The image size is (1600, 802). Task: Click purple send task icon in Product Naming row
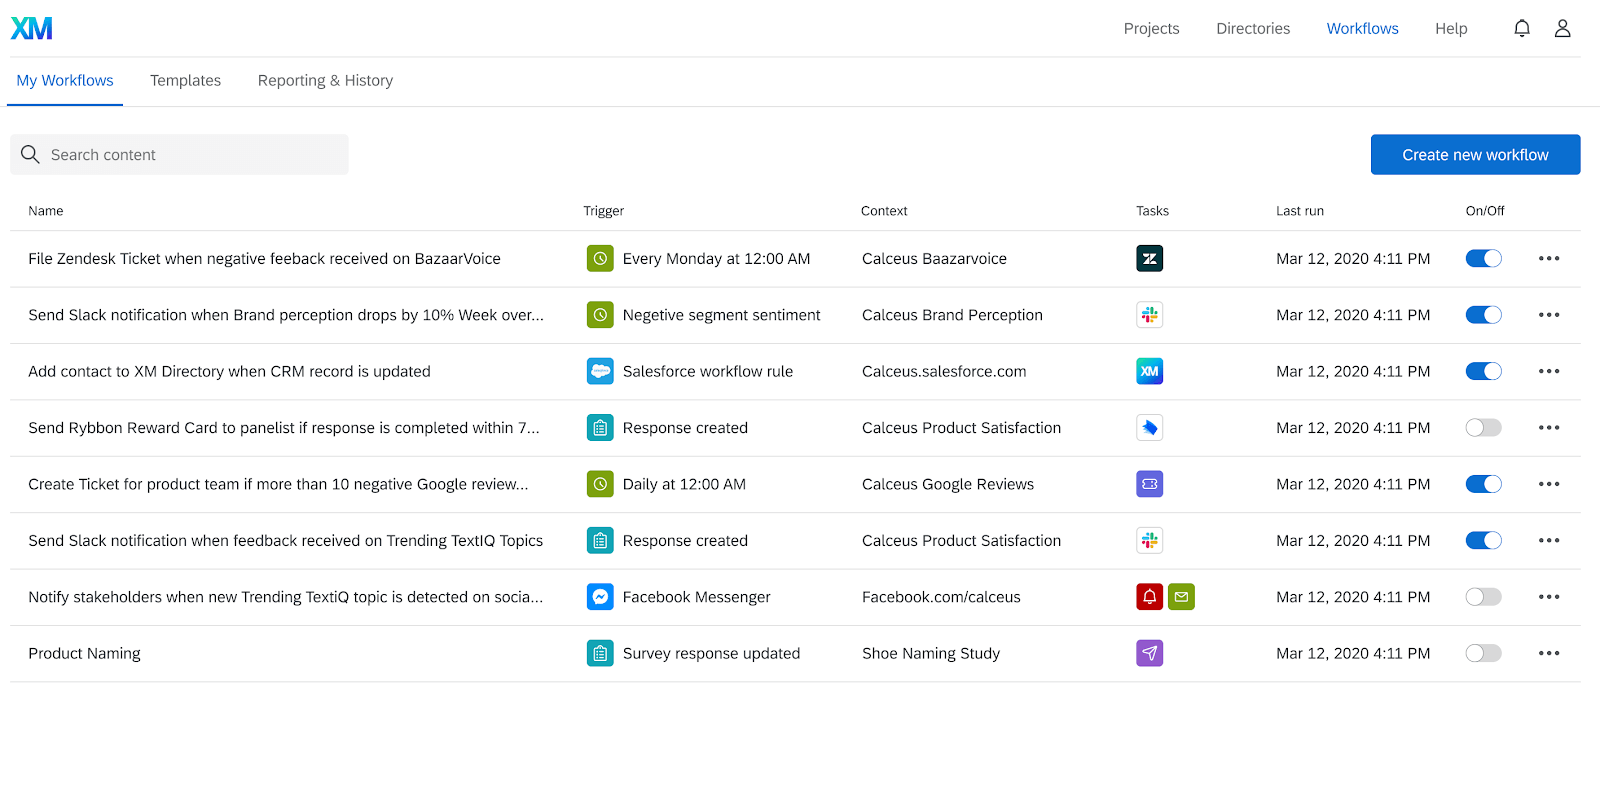[1150, 653]
